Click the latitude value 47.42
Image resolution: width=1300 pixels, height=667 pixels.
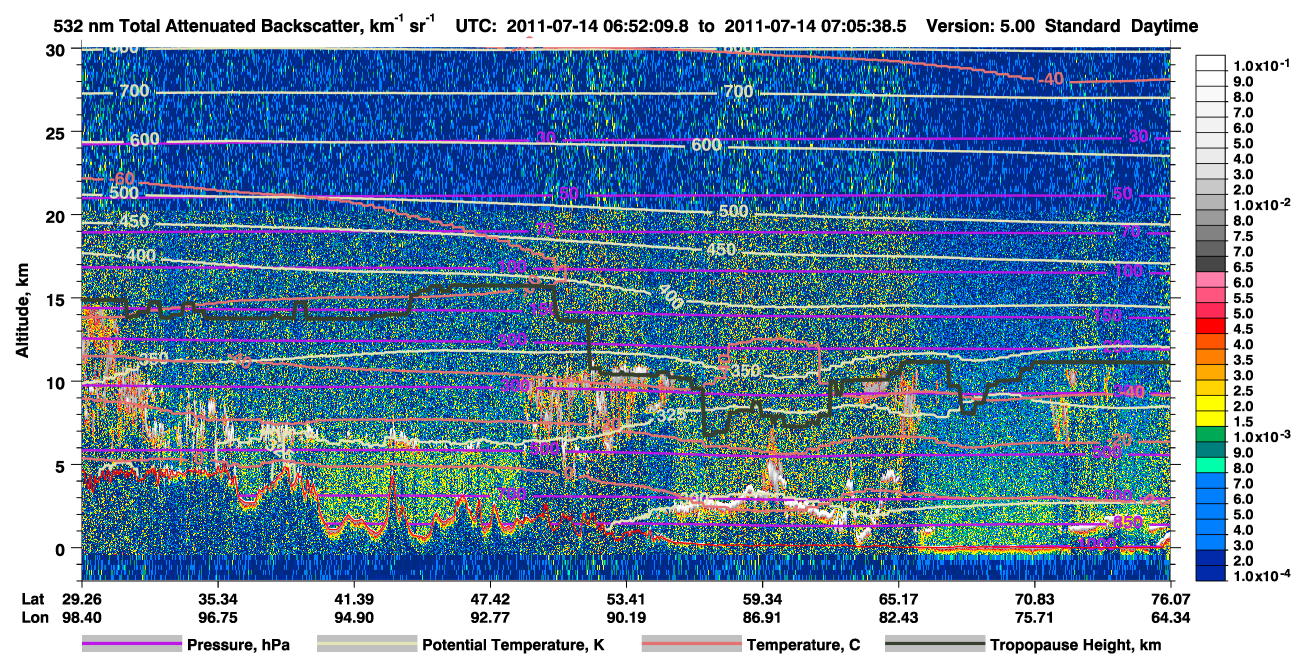490,598
